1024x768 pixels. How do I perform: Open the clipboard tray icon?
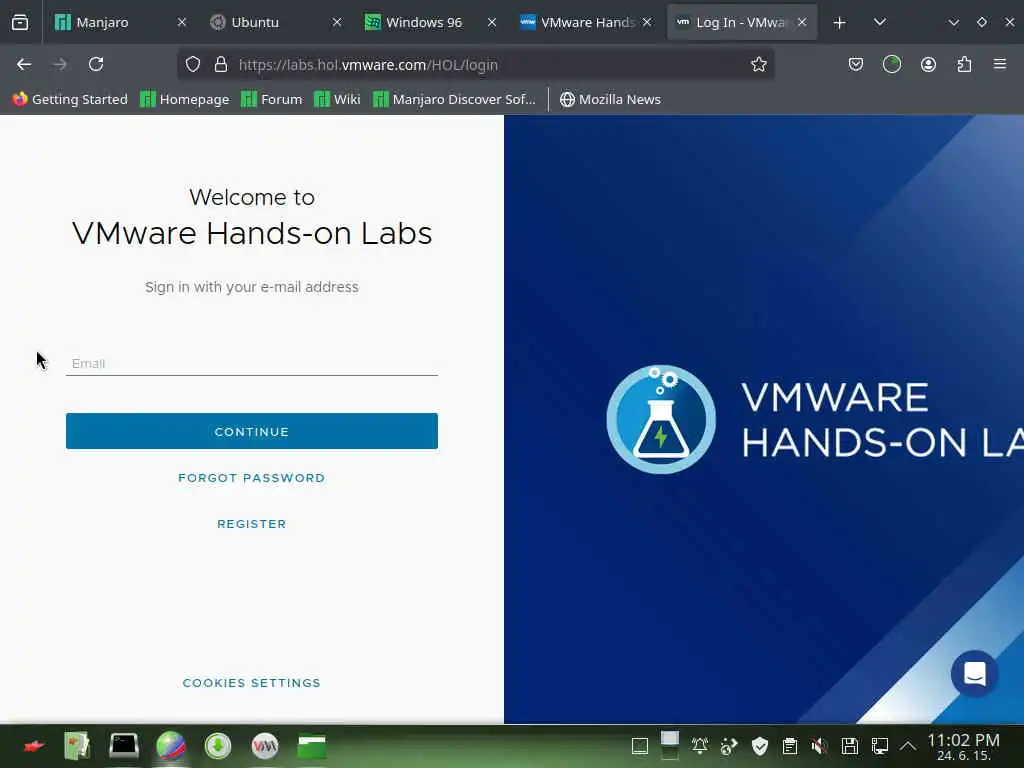point(790,746)
